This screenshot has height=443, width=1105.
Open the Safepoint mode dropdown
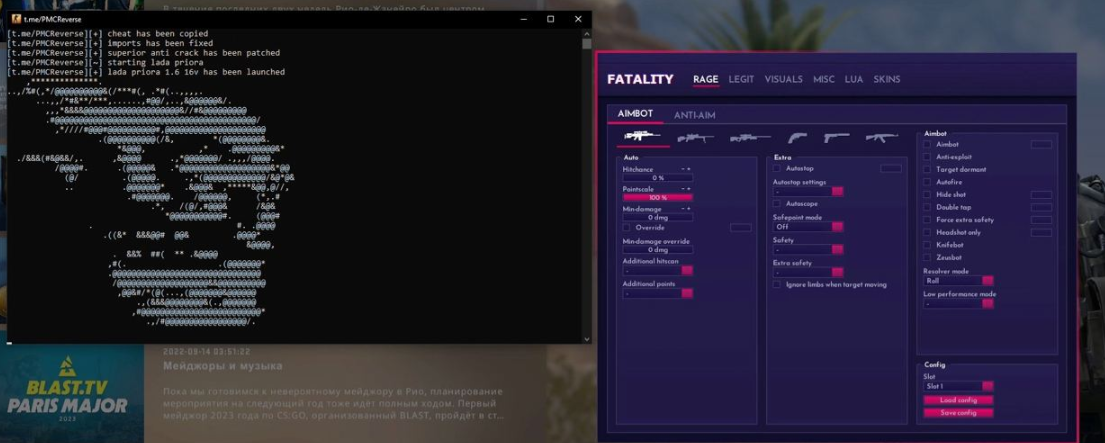[808, 227]
